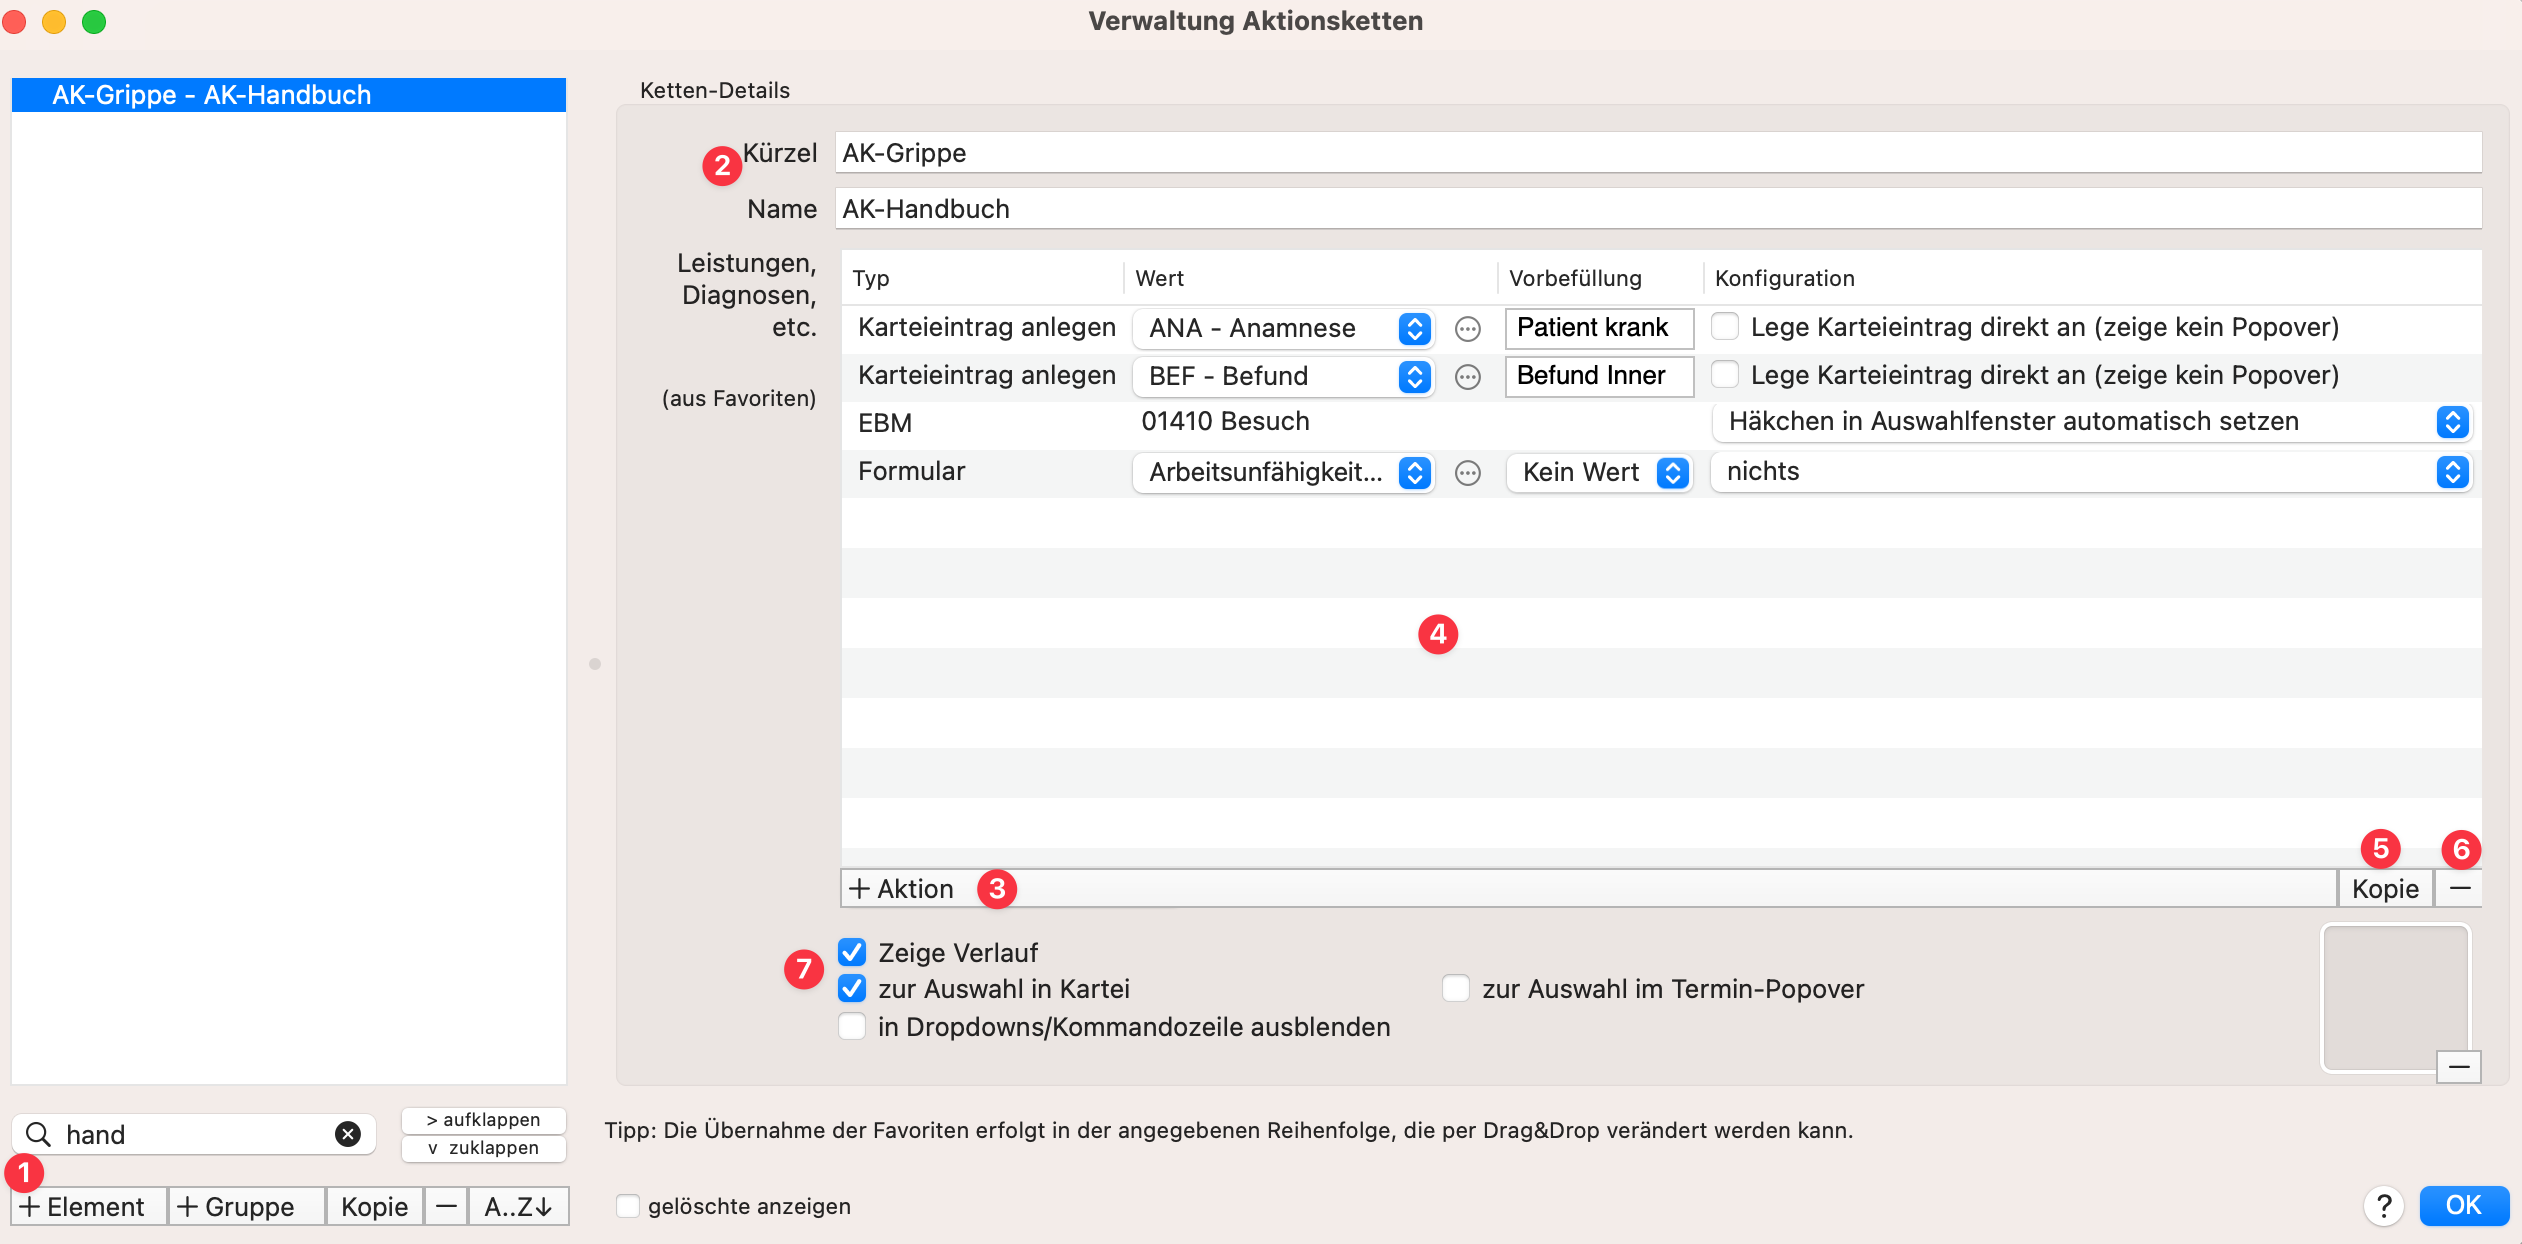Open Häkchen in Auswahlfenster configuration dropdown
Screen dimensions: 2522x1244
[2091, 422]
